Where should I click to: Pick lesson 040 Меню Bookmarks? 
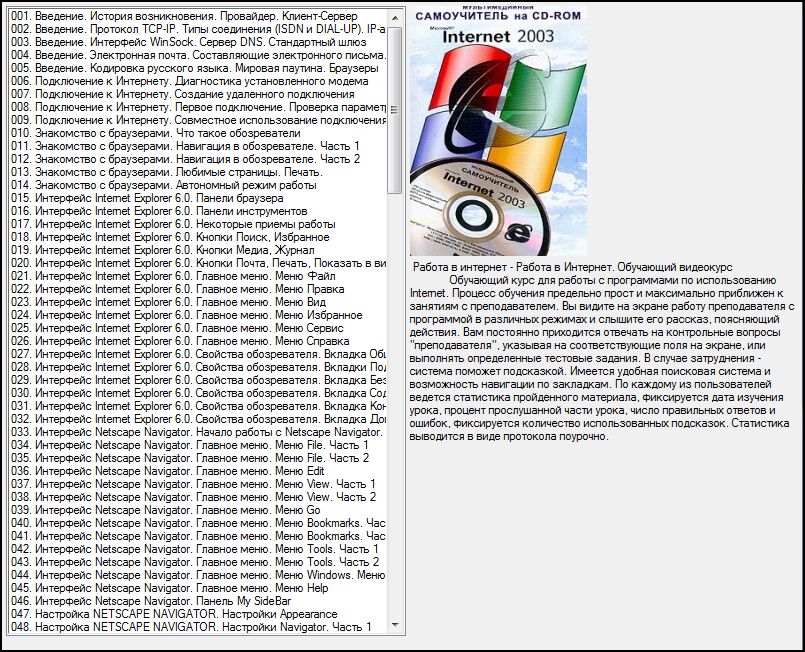click(x=198, y=523)
